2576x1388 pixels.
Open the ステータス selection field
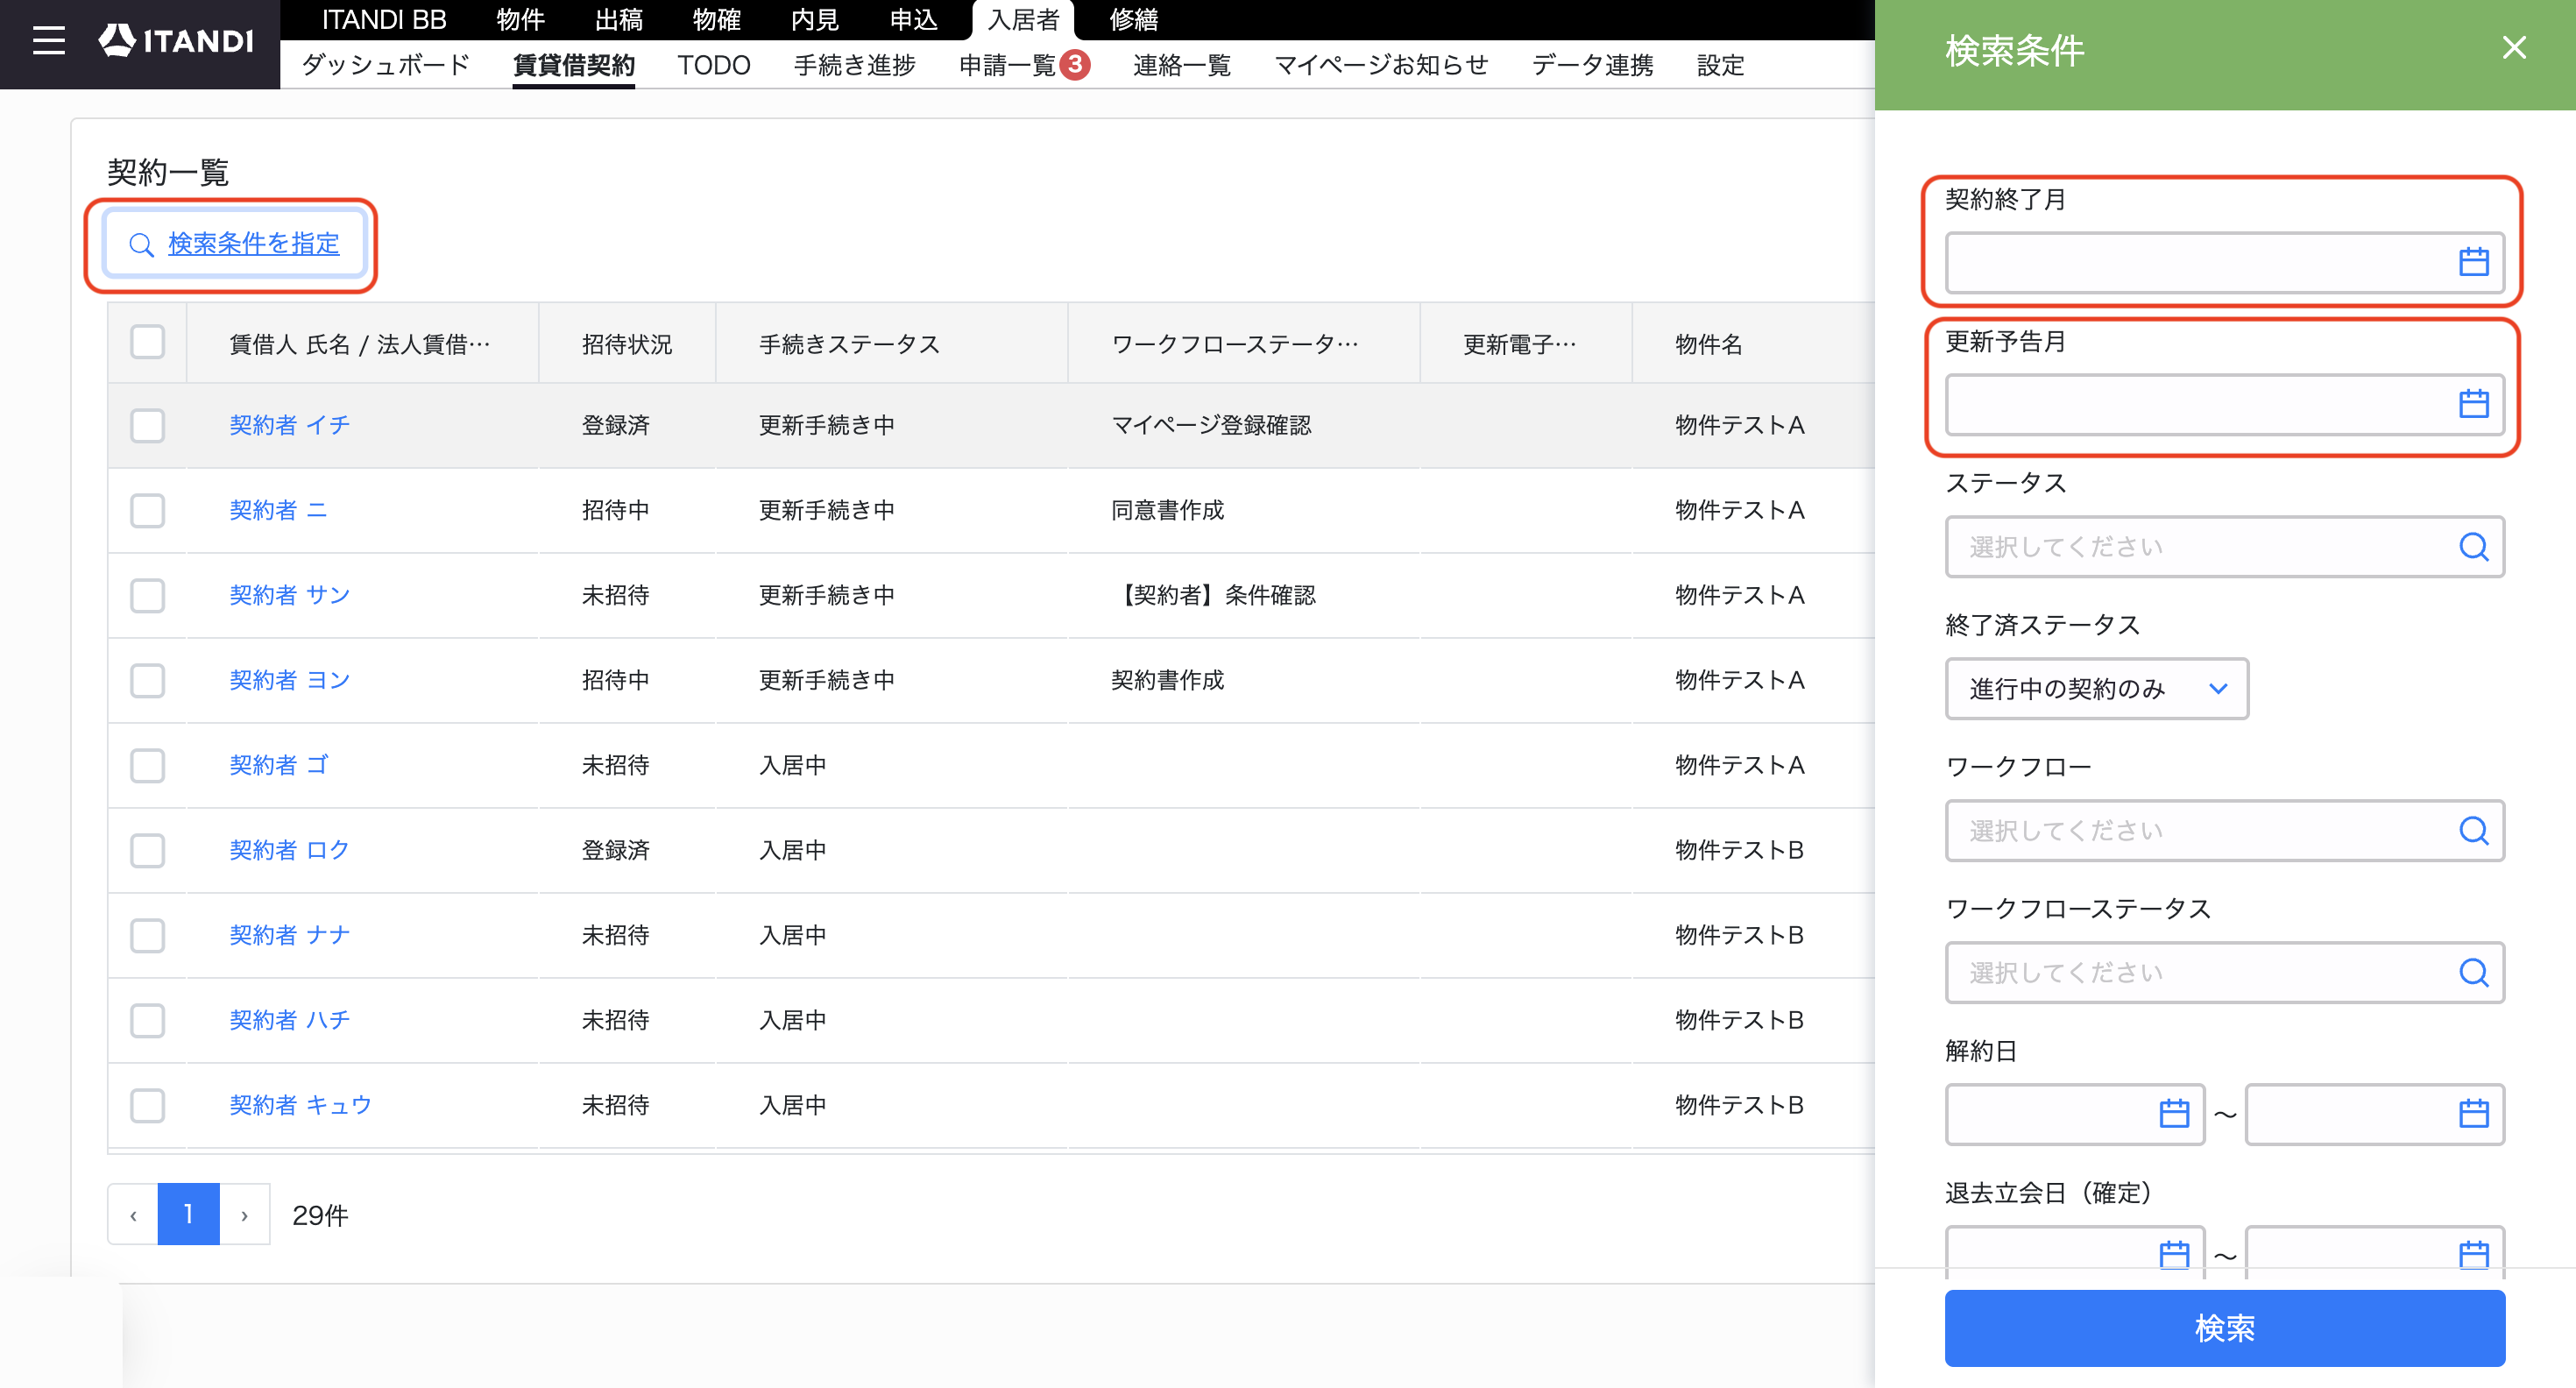2224,546
